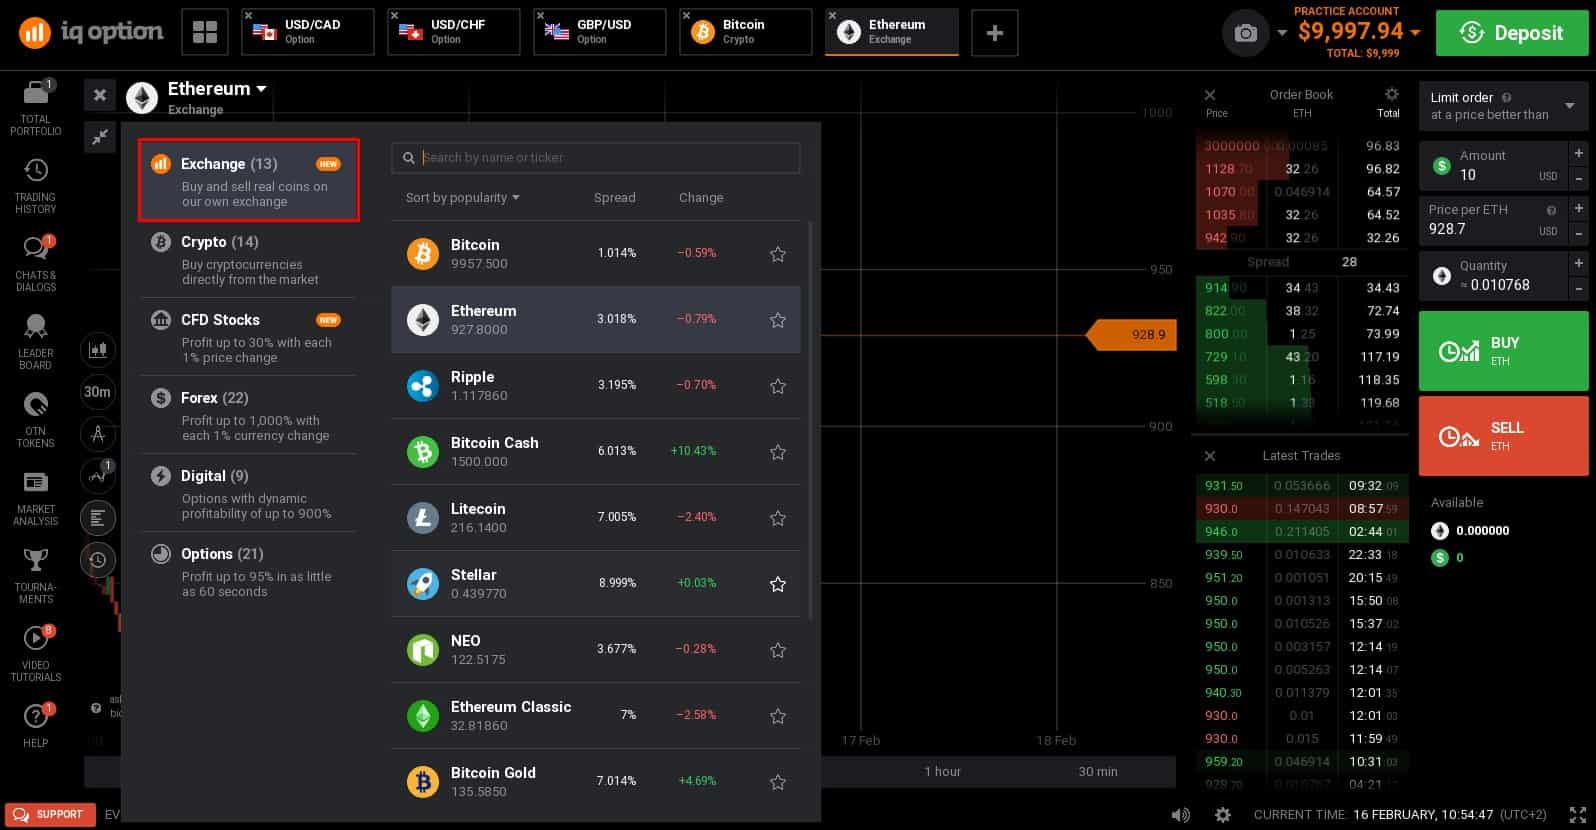Select the 30 min chart range

1098,771
